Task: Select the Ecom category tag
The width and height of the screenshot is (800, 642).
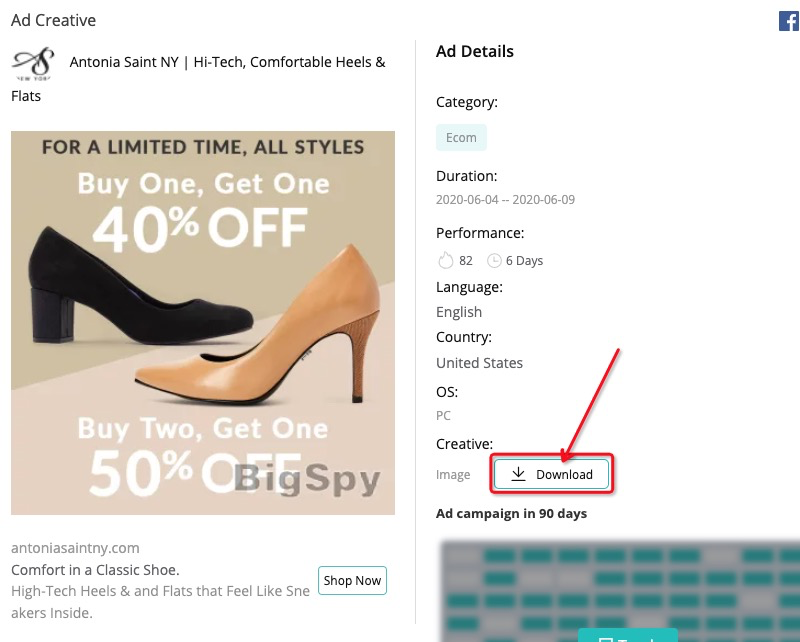Action: tap(461, 137)
